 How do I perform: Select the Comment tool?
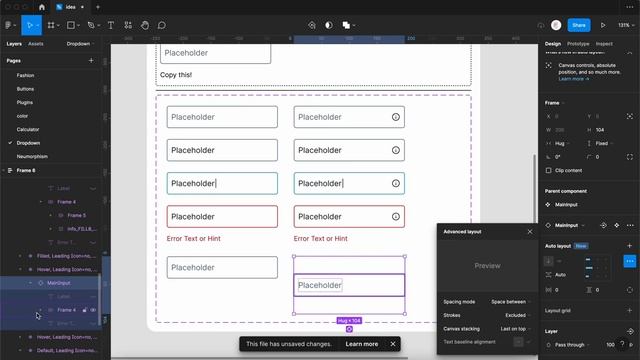(x=162, y=25)
